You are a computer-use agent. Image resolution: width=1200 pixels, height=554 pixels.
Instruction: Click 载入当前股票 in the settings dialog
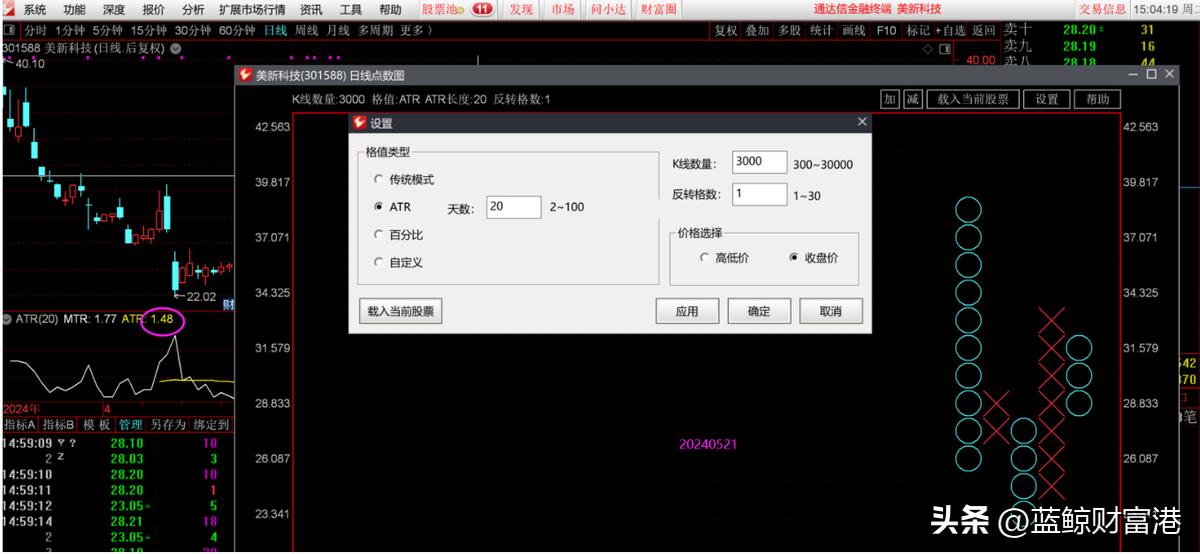[x=400, y=311]
